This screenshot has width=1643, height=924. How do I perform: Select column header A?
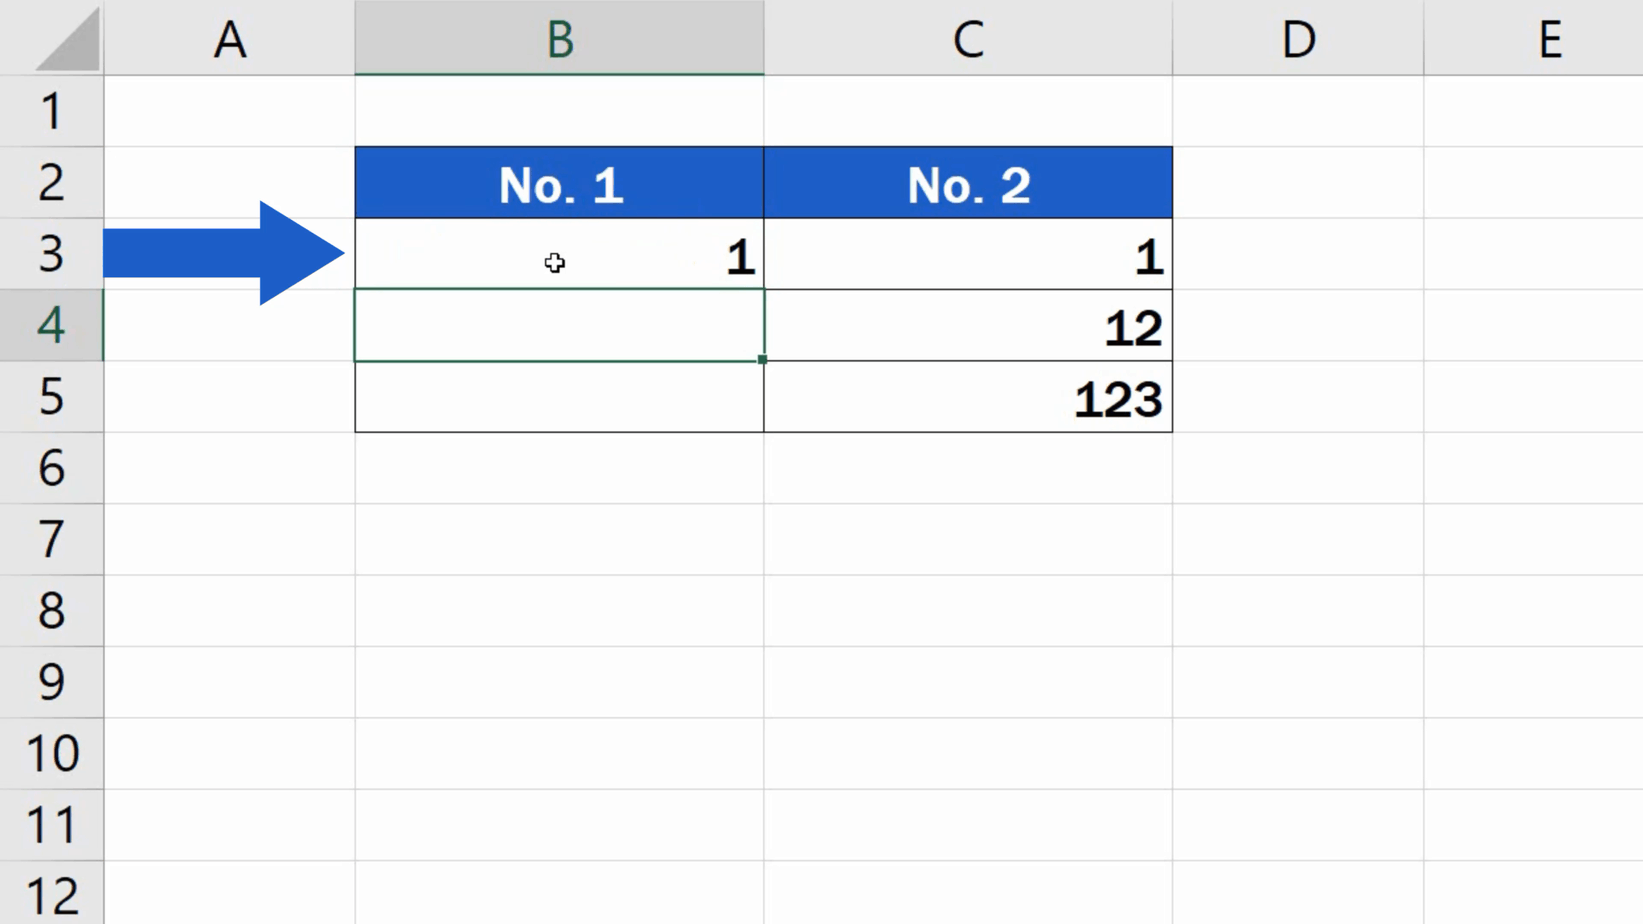(229, 40)
